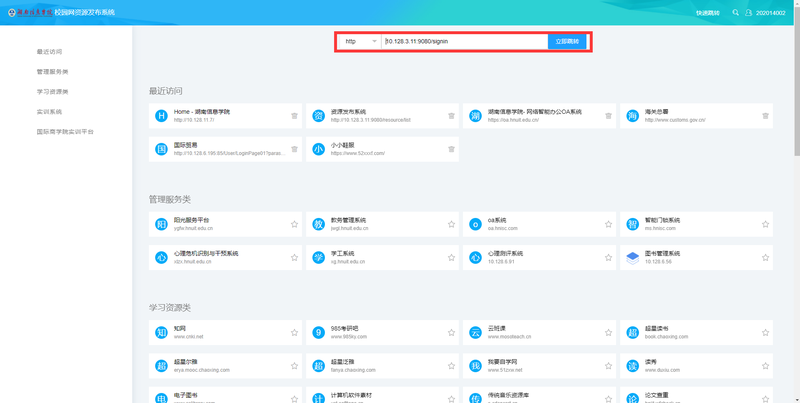
Task: Click the 智 icon of 智能门锁系统
Action: (x=633, y=224)
